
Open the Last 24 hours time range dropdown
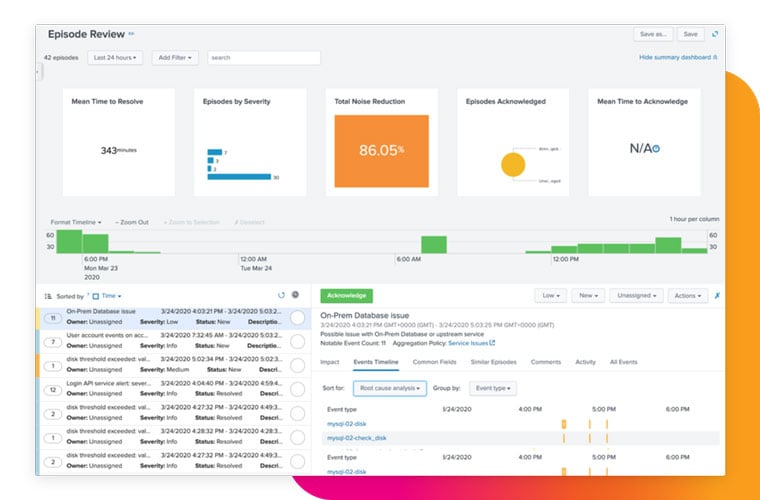[115, 58]
